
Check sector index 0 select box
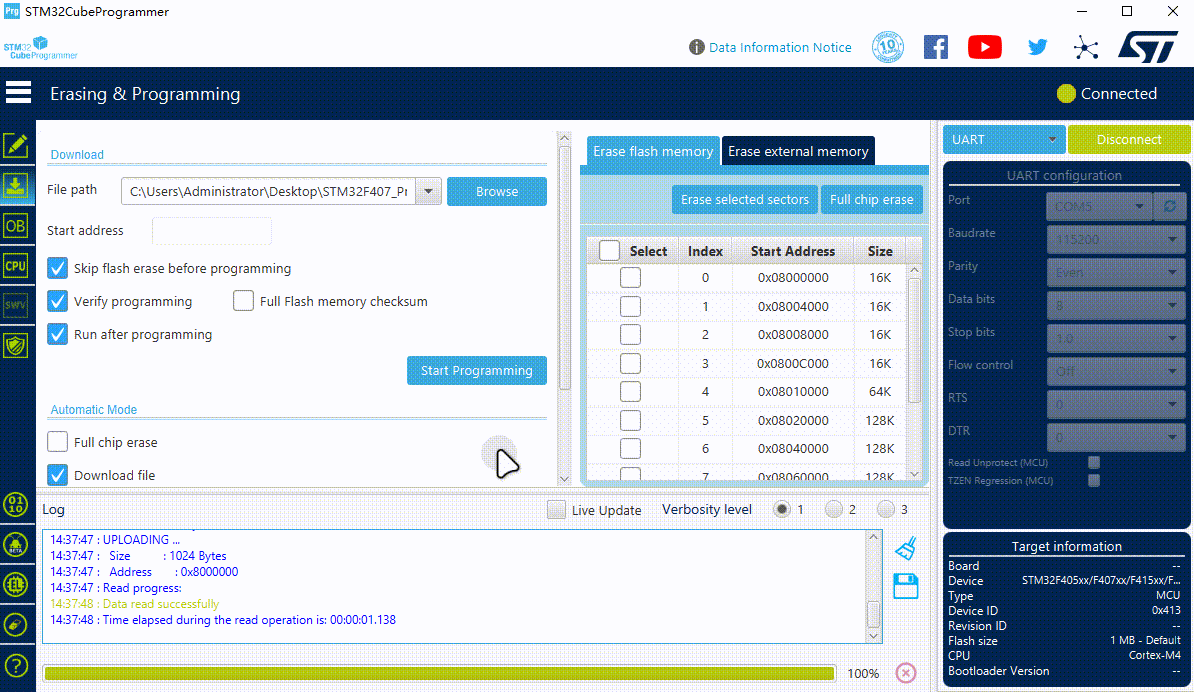click(630, 278)
